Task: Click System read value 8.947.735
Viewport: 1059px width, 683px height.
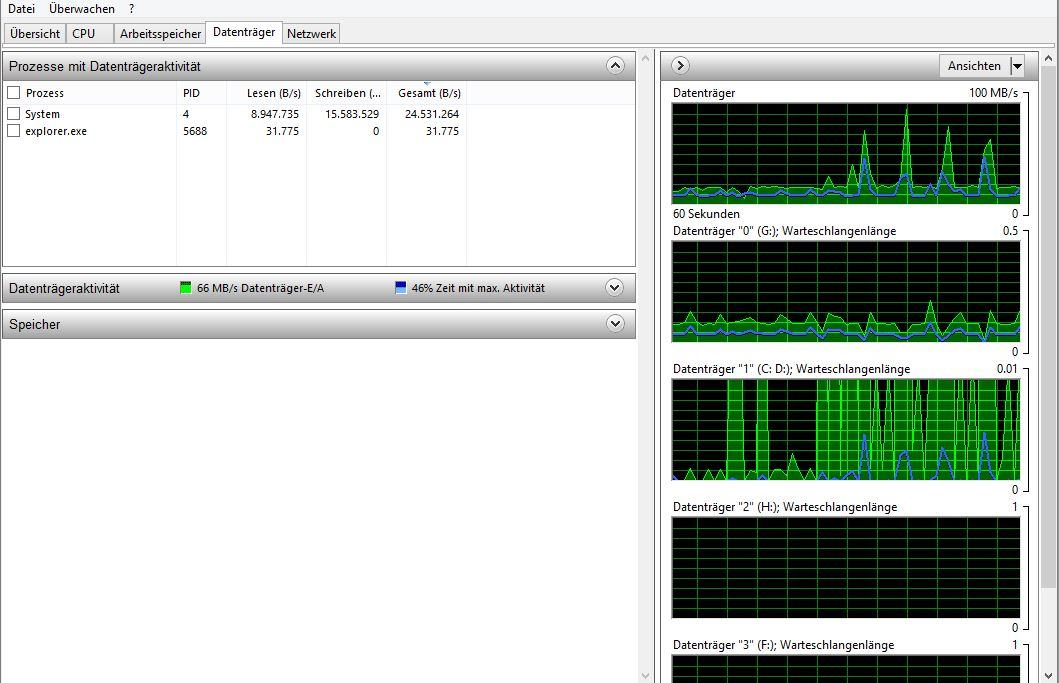Action: 275,114
